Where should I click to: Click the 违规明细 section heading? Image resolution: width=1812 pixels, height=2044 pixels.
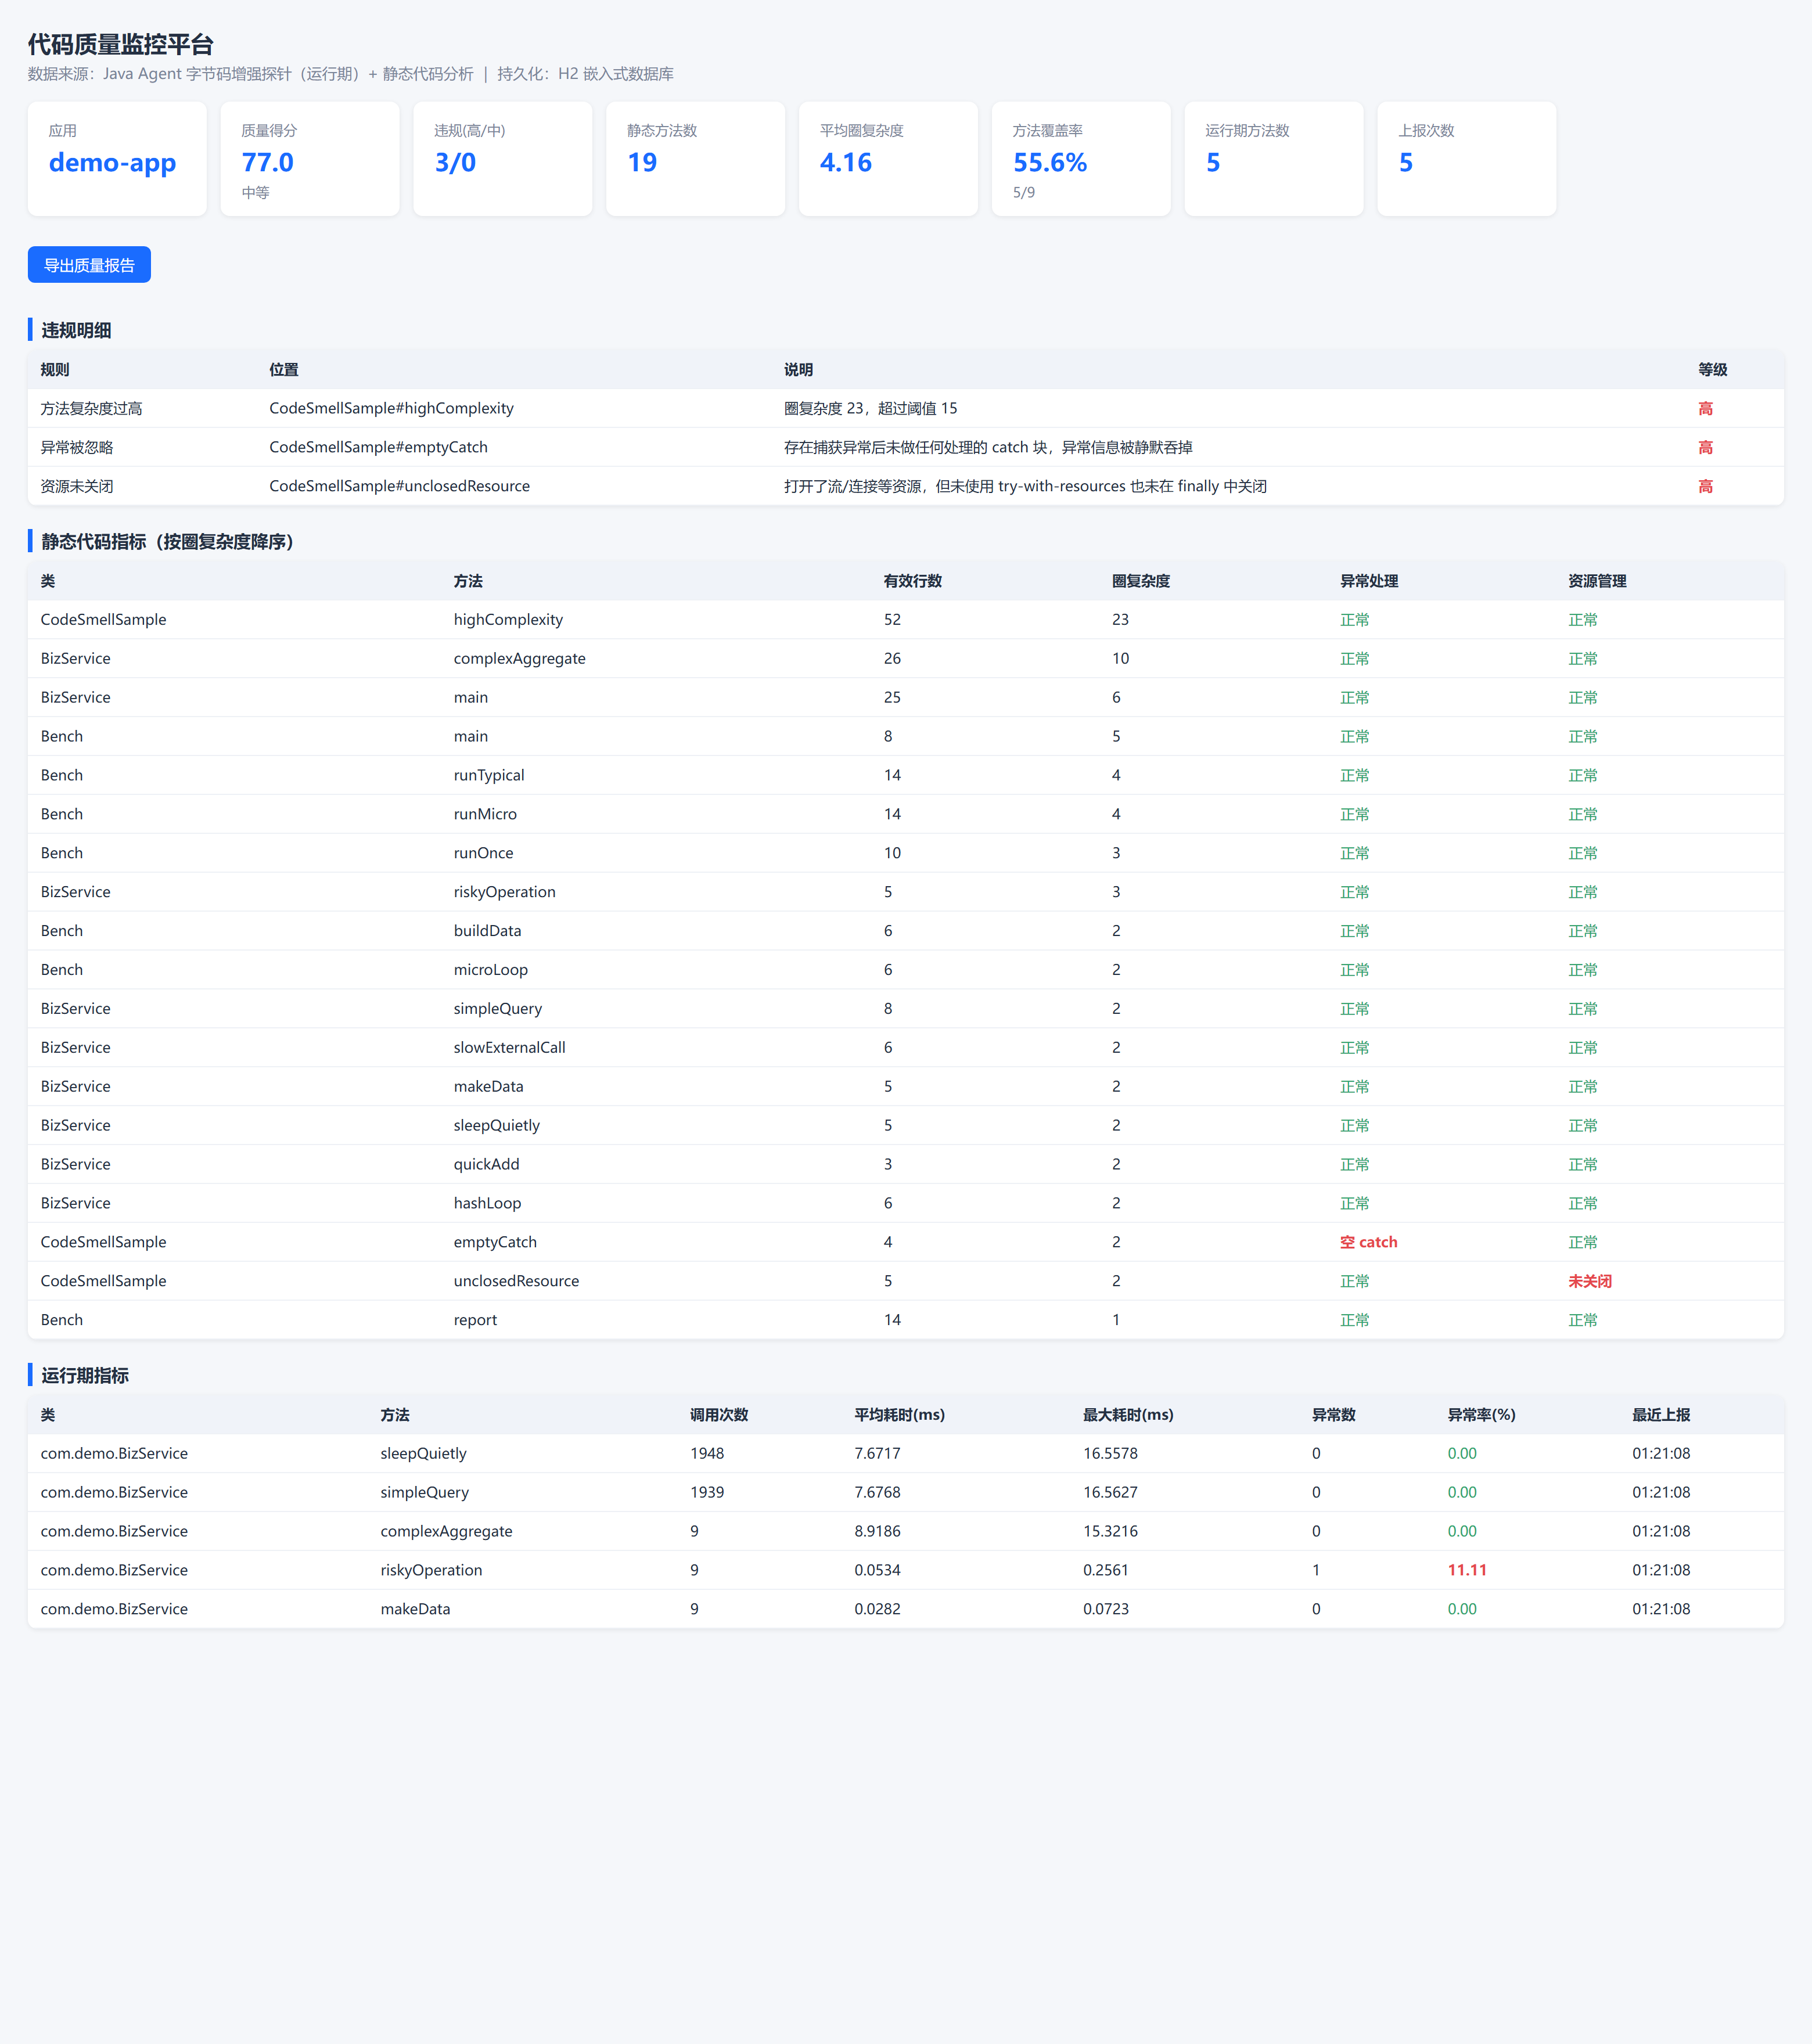(x=76, y=330)
